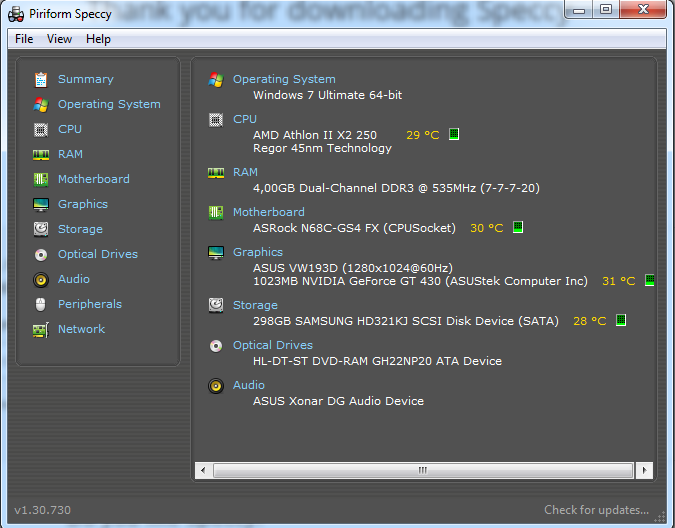Open the Help menu
Viewport: 675px width, 528px height.
(x=98, y=39)
